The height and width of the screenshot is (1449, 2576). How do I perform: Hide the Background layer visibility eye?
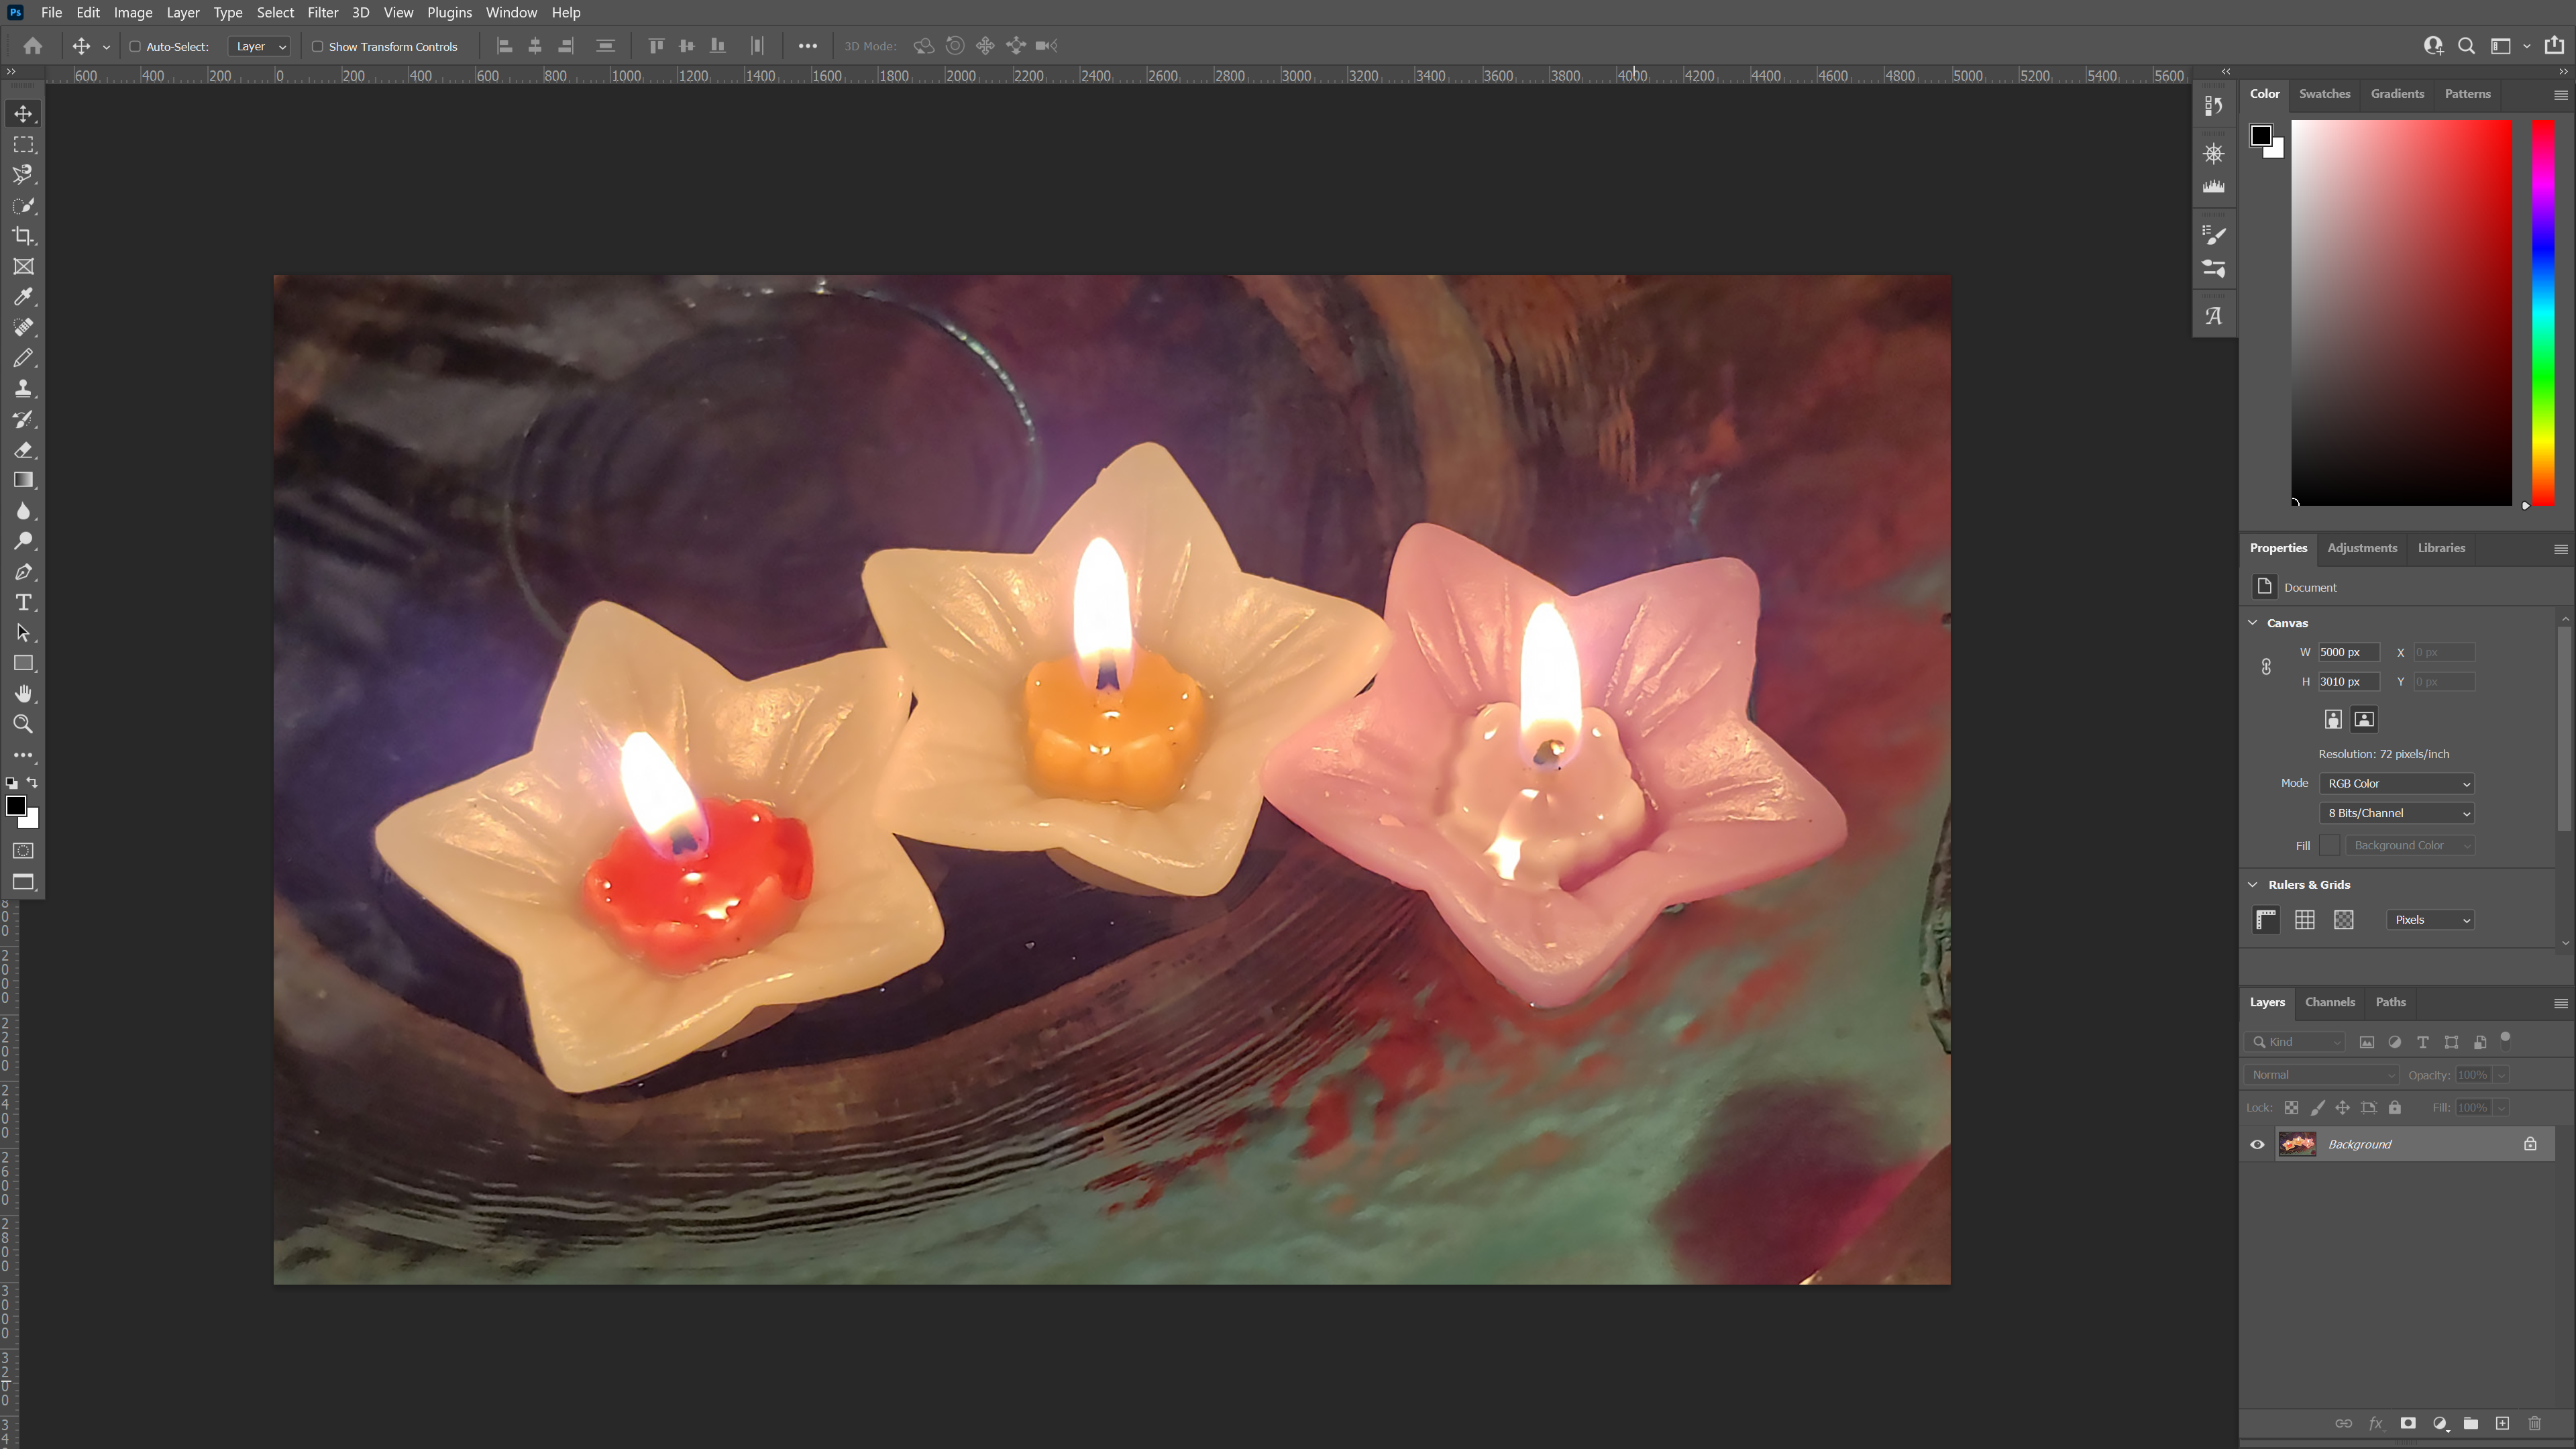point(2257,1144)
